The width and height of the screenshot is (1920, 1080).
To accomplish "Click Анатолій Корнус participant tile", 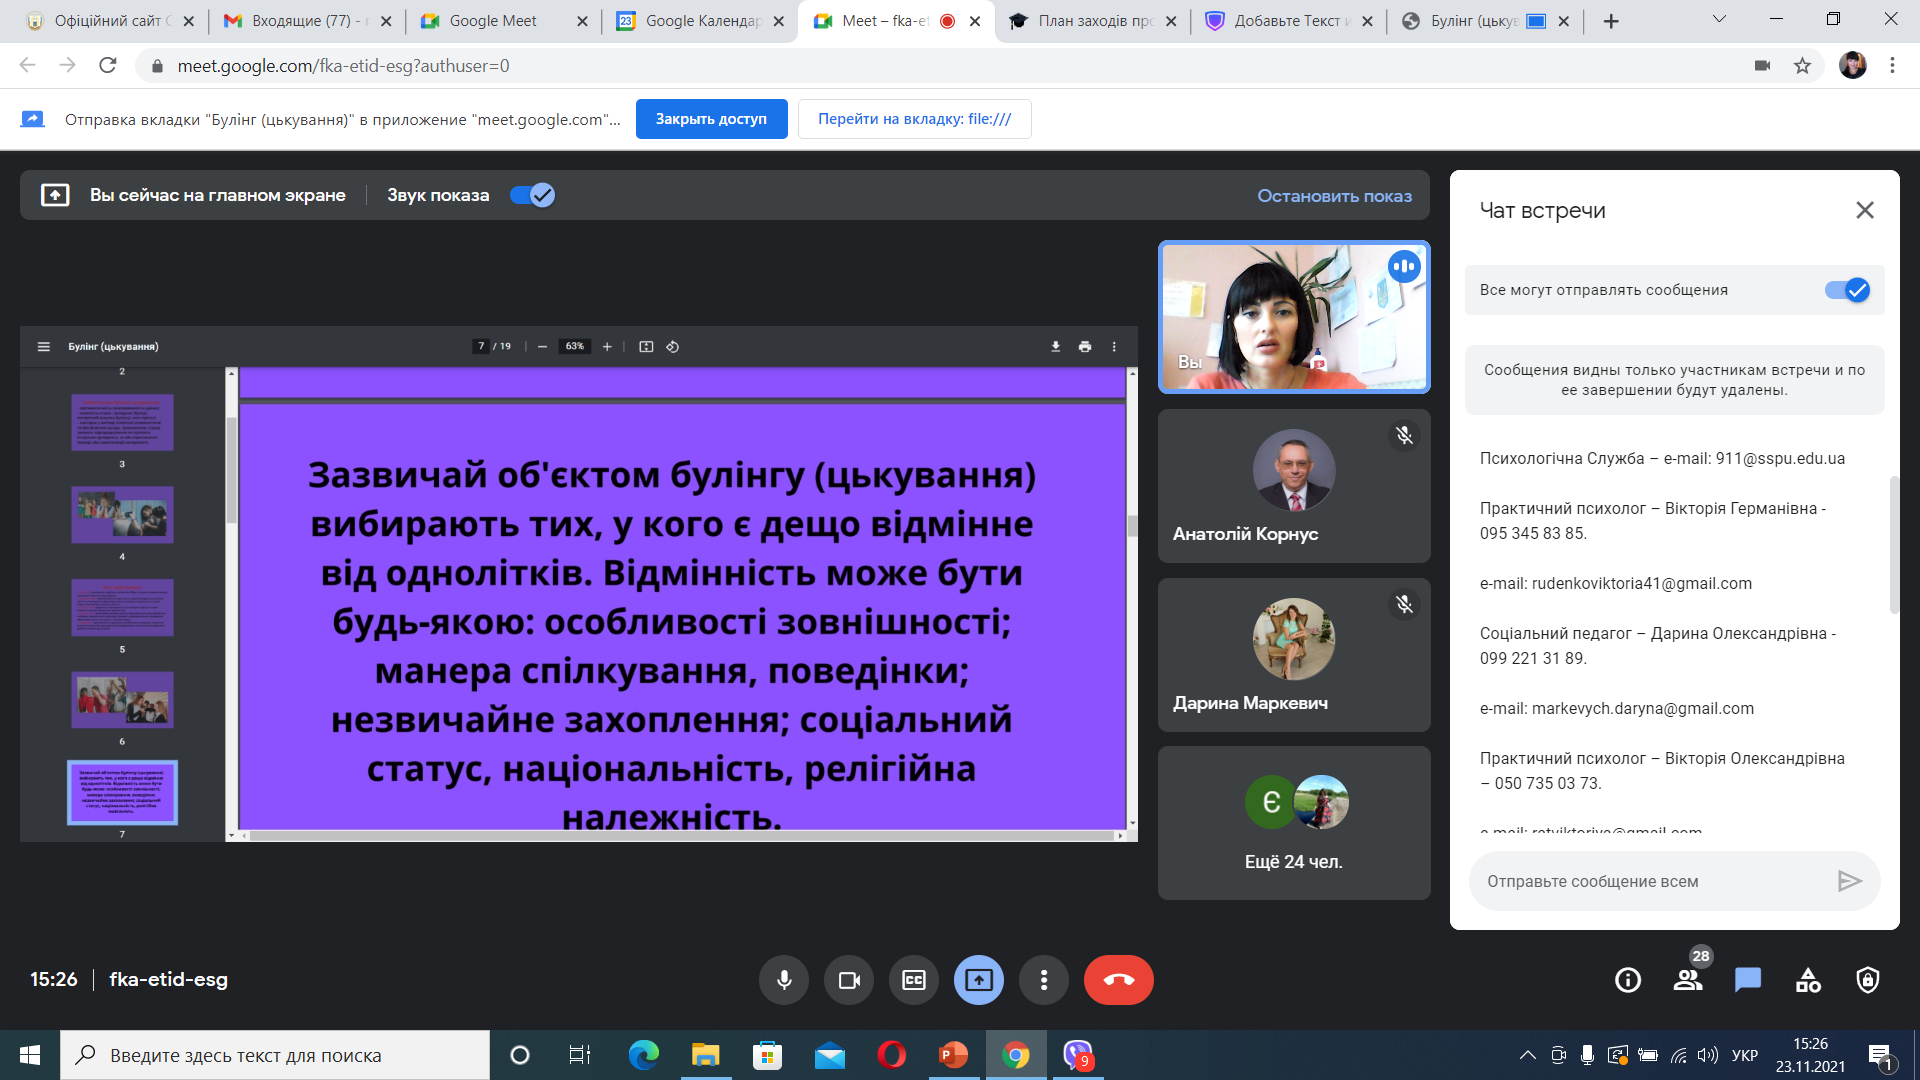I will pos(1294,486).
